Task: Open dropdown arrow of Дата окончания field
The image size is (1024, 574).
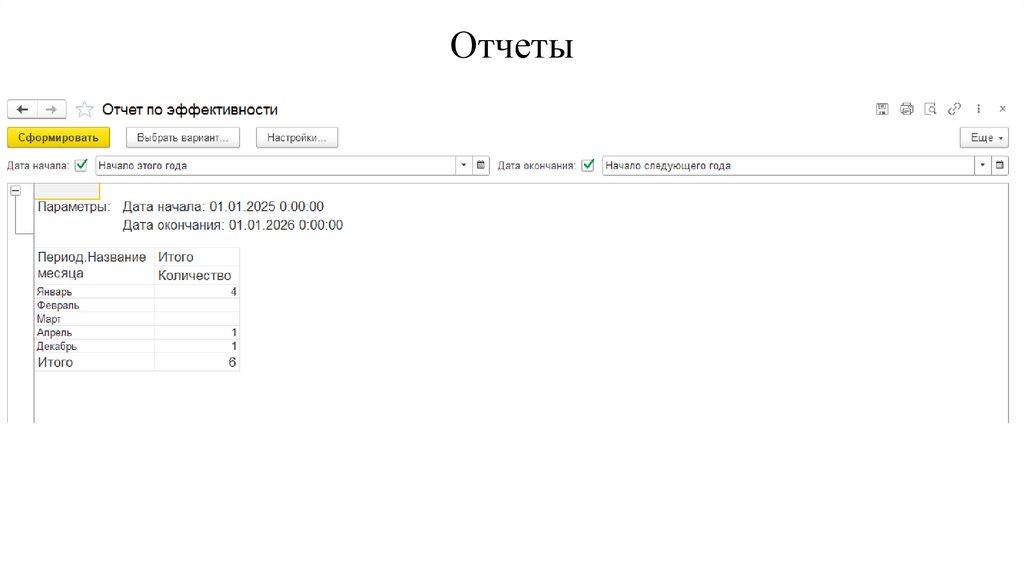Action: click(x=982, y=165)
